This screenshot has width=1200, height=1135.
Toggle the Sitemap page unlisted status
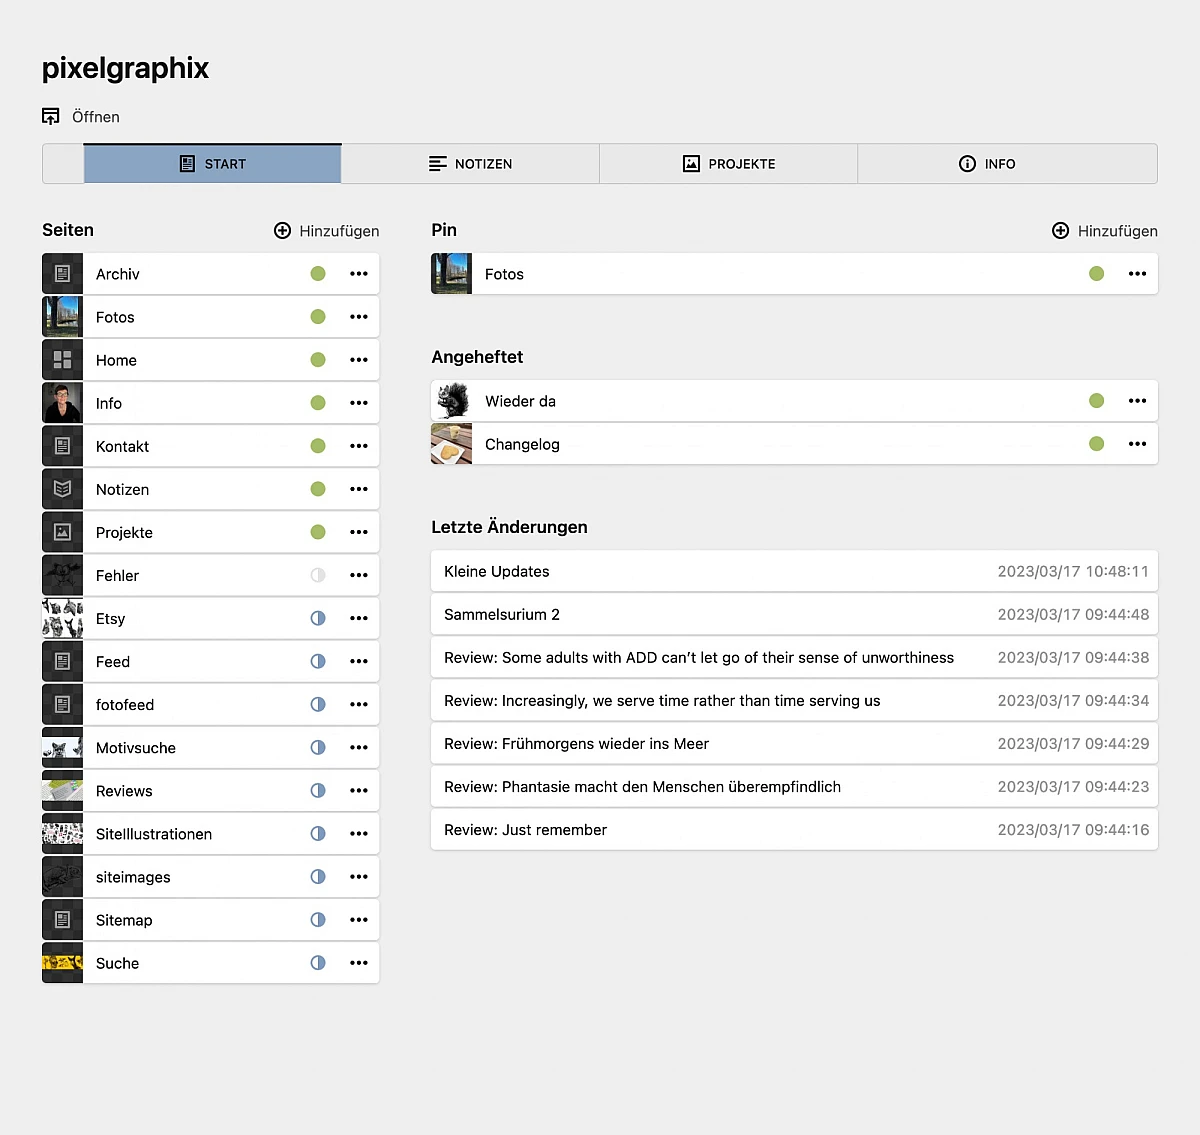(318, 919)
